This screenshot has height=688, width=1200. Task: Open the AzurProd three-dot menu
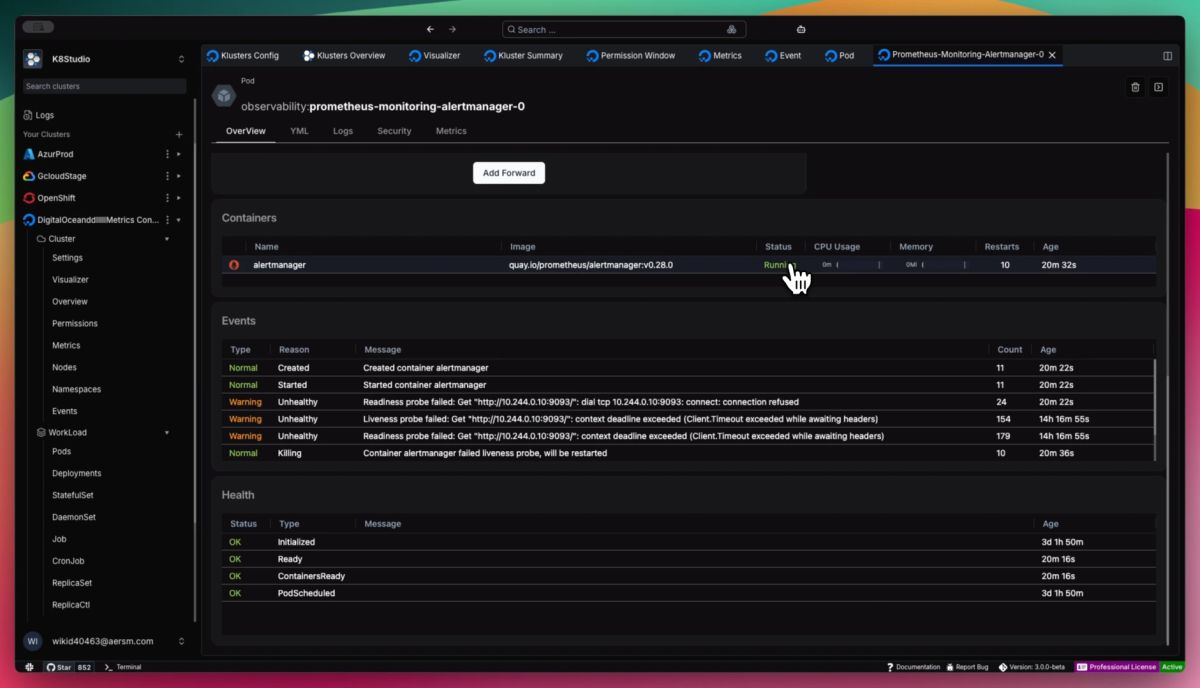click(x=167, y=154)
